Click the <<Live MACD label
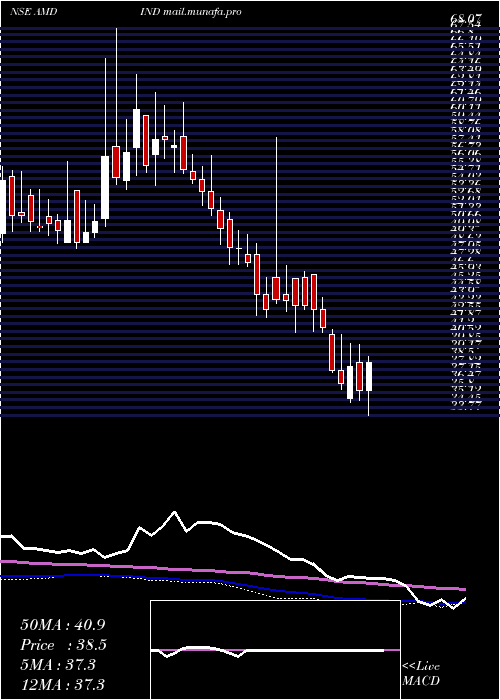500x700 pixels. click(x=421, y=674)
